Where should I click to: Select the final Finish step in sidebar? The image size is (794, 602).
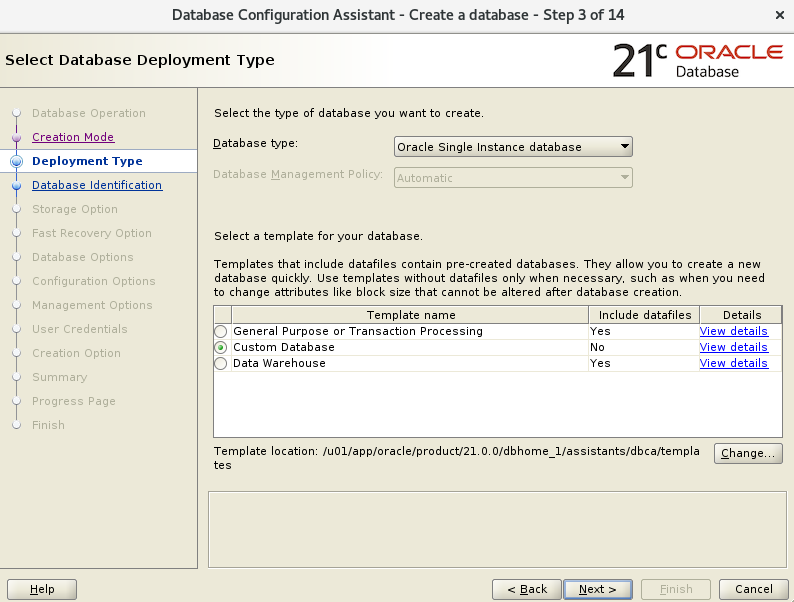point(48,425)
